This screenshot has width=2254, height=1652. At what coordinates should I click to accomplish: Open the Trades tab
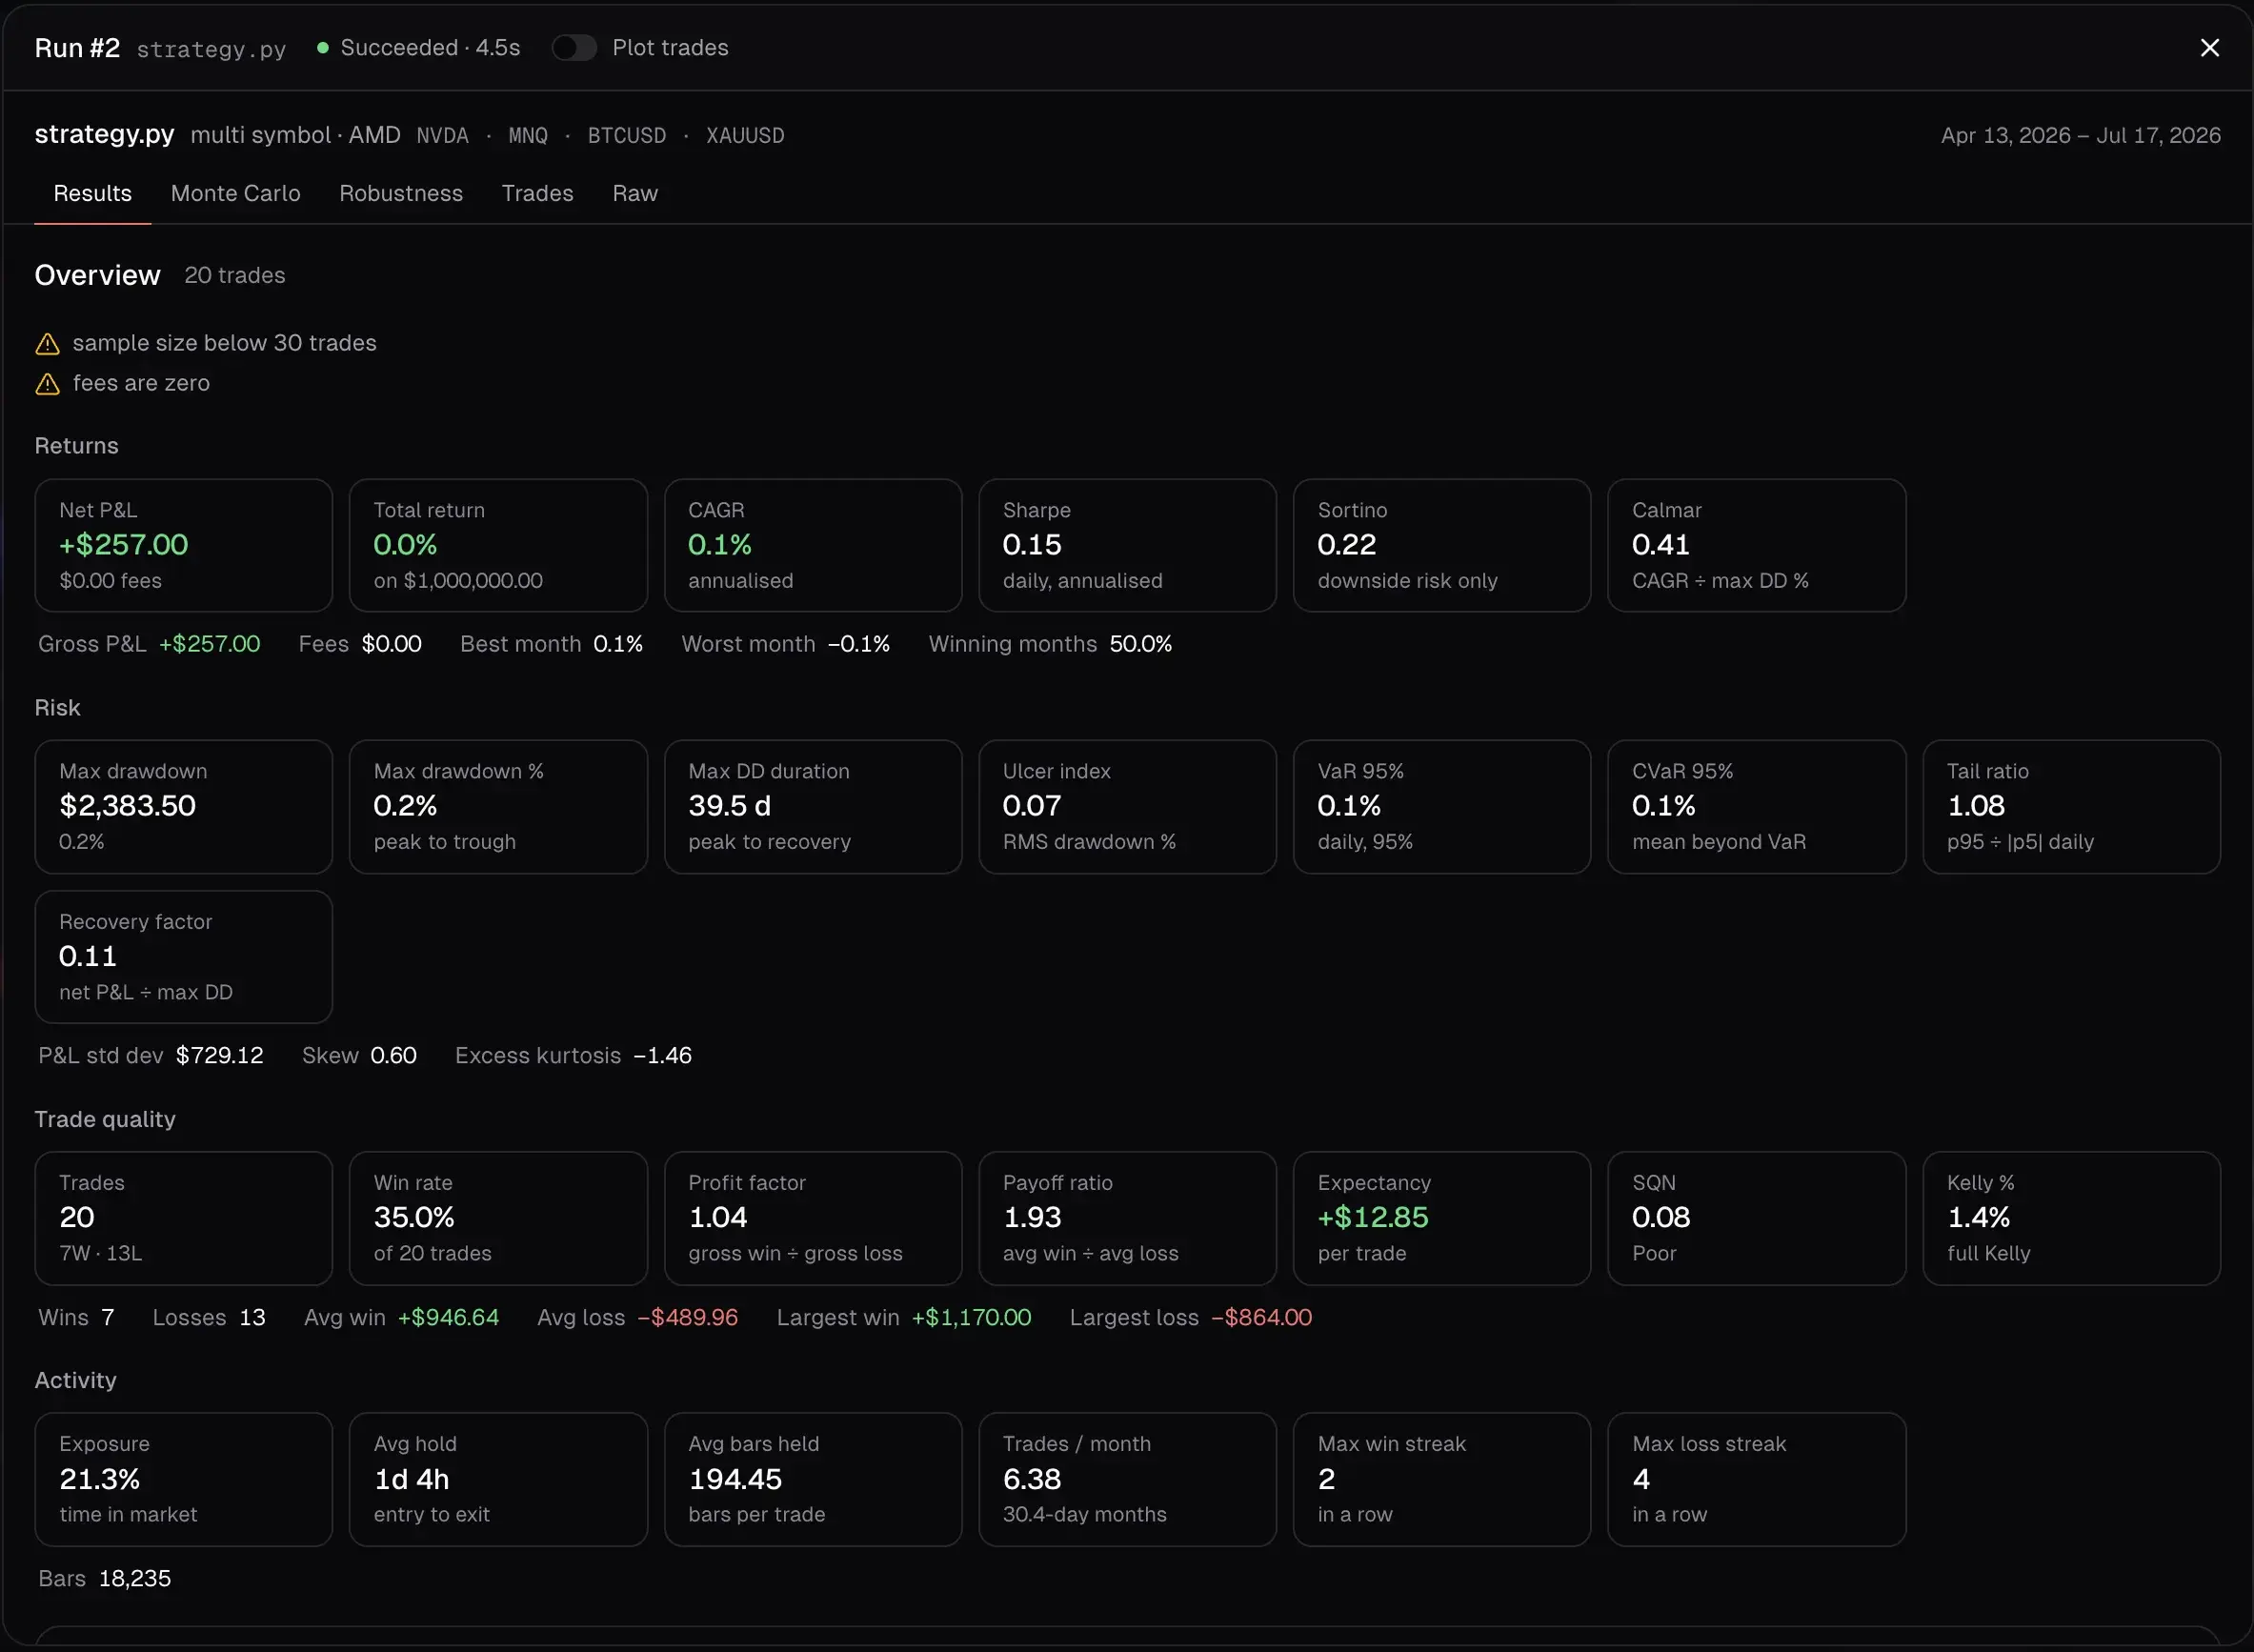point(537,193)
